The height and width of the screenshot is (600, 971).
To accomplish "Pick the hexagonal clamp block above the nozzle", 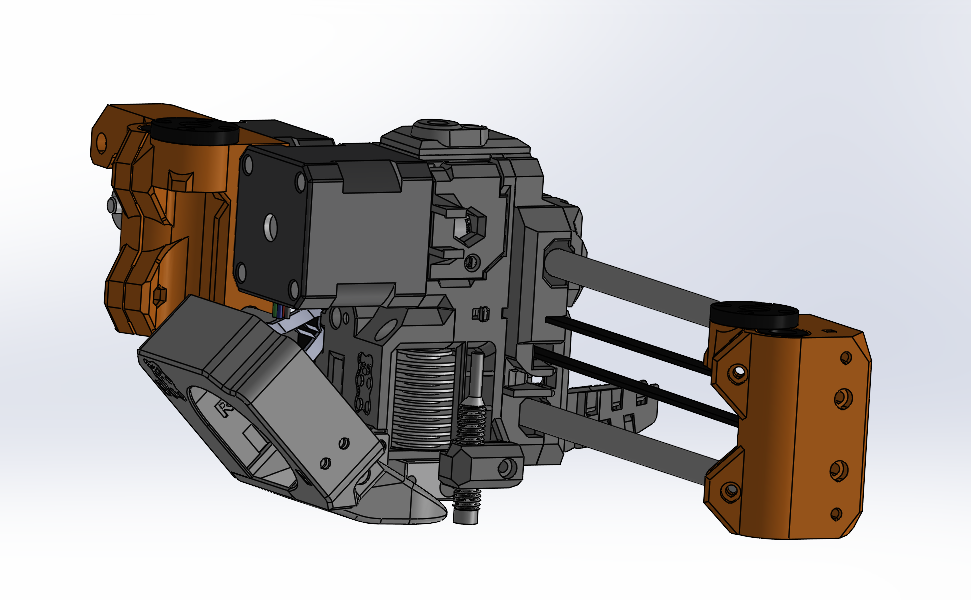I will (x=481, y=466).
